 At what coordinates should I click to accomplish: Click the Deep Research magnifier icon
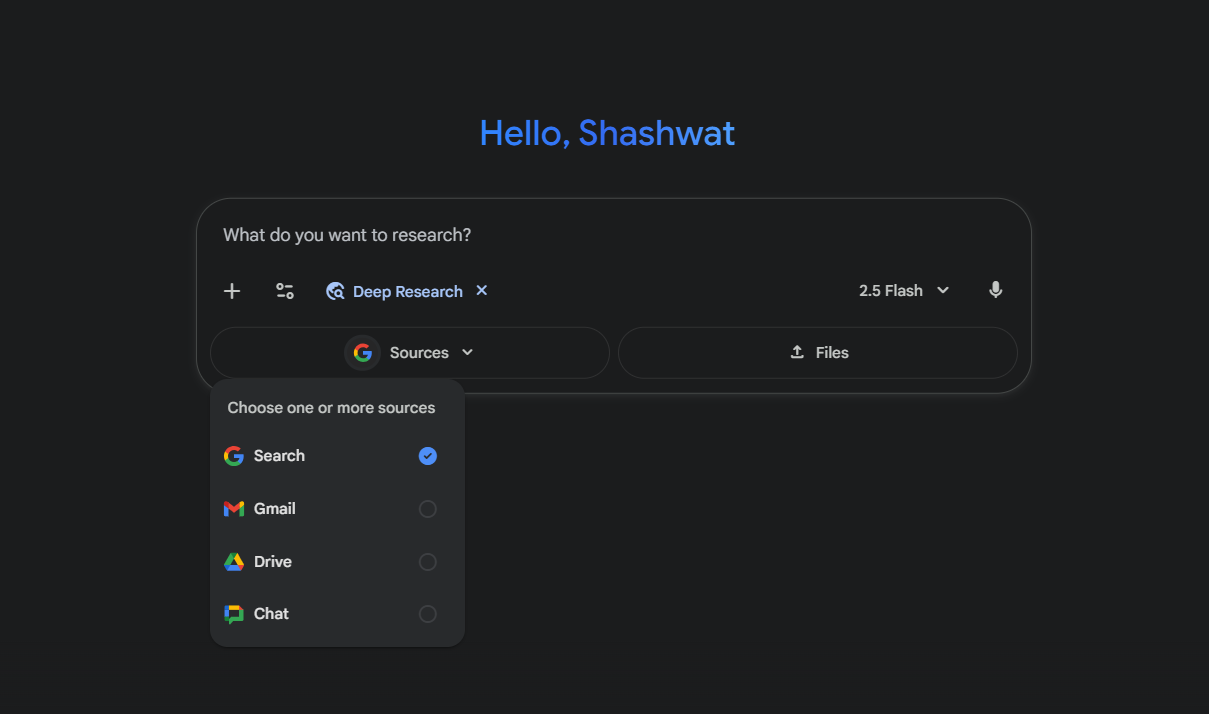point(336,292)
